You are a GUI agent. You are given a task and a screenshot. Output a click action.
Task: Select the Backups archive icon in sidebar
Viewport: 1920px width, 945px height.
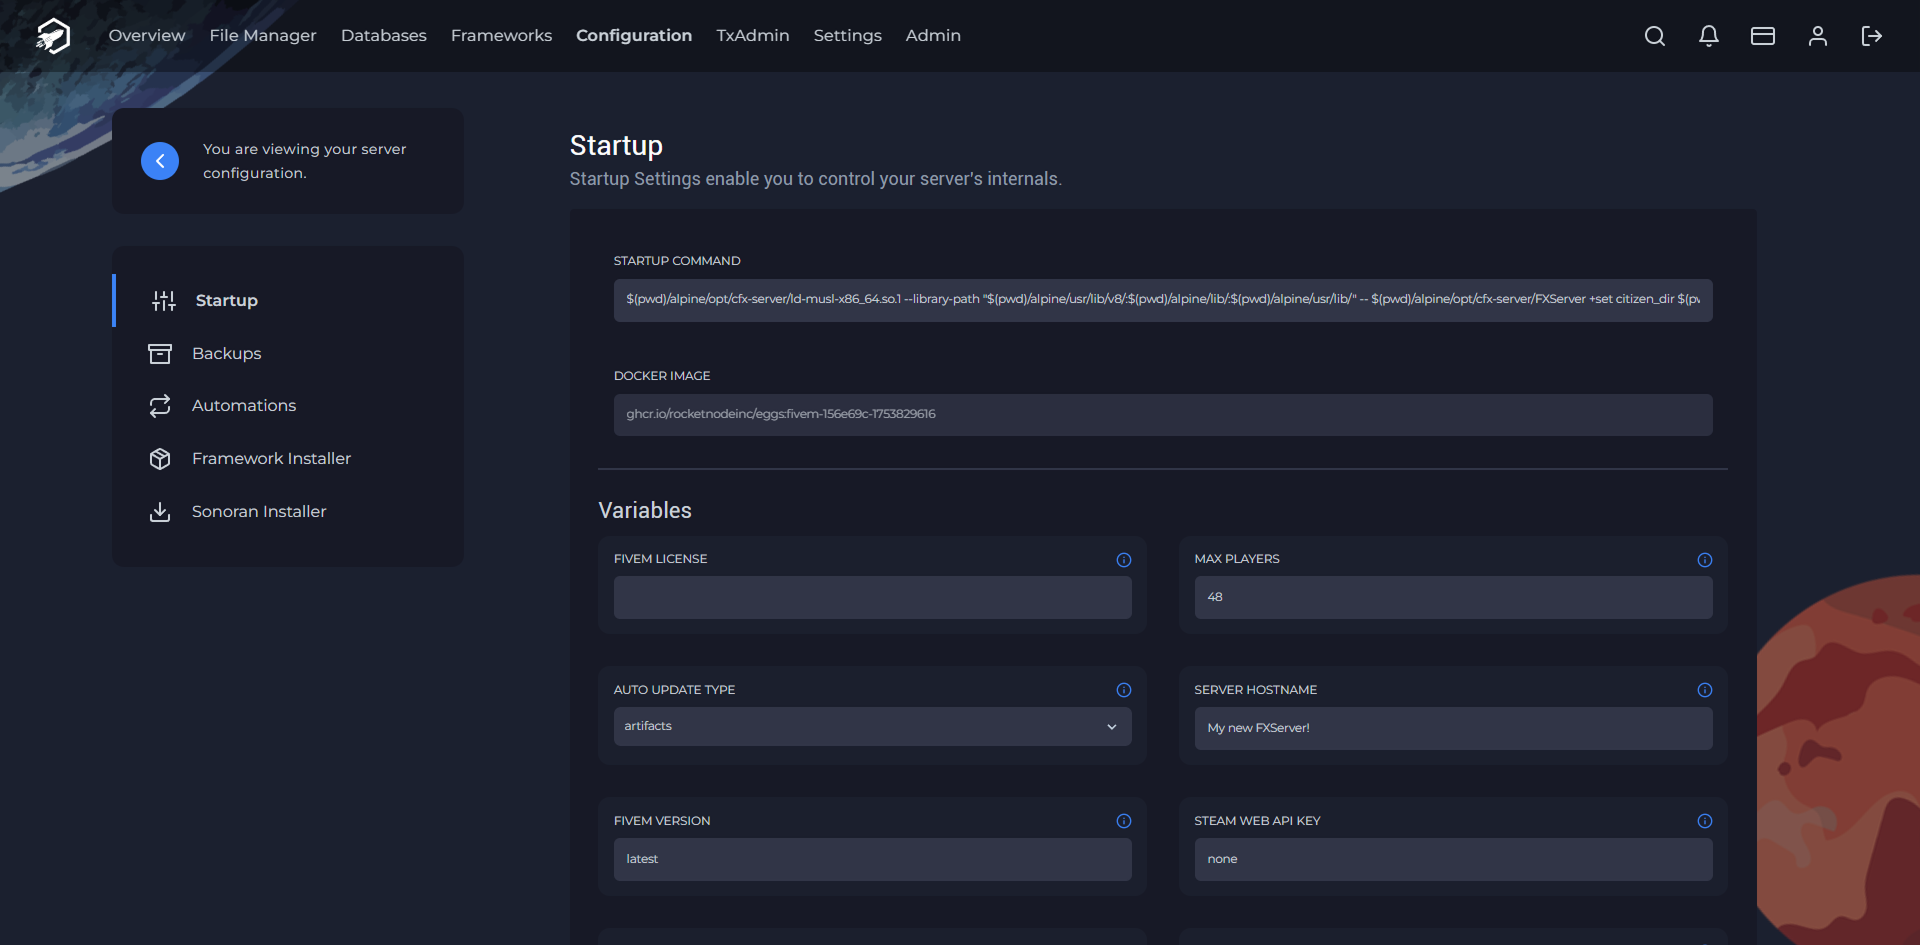160,353
